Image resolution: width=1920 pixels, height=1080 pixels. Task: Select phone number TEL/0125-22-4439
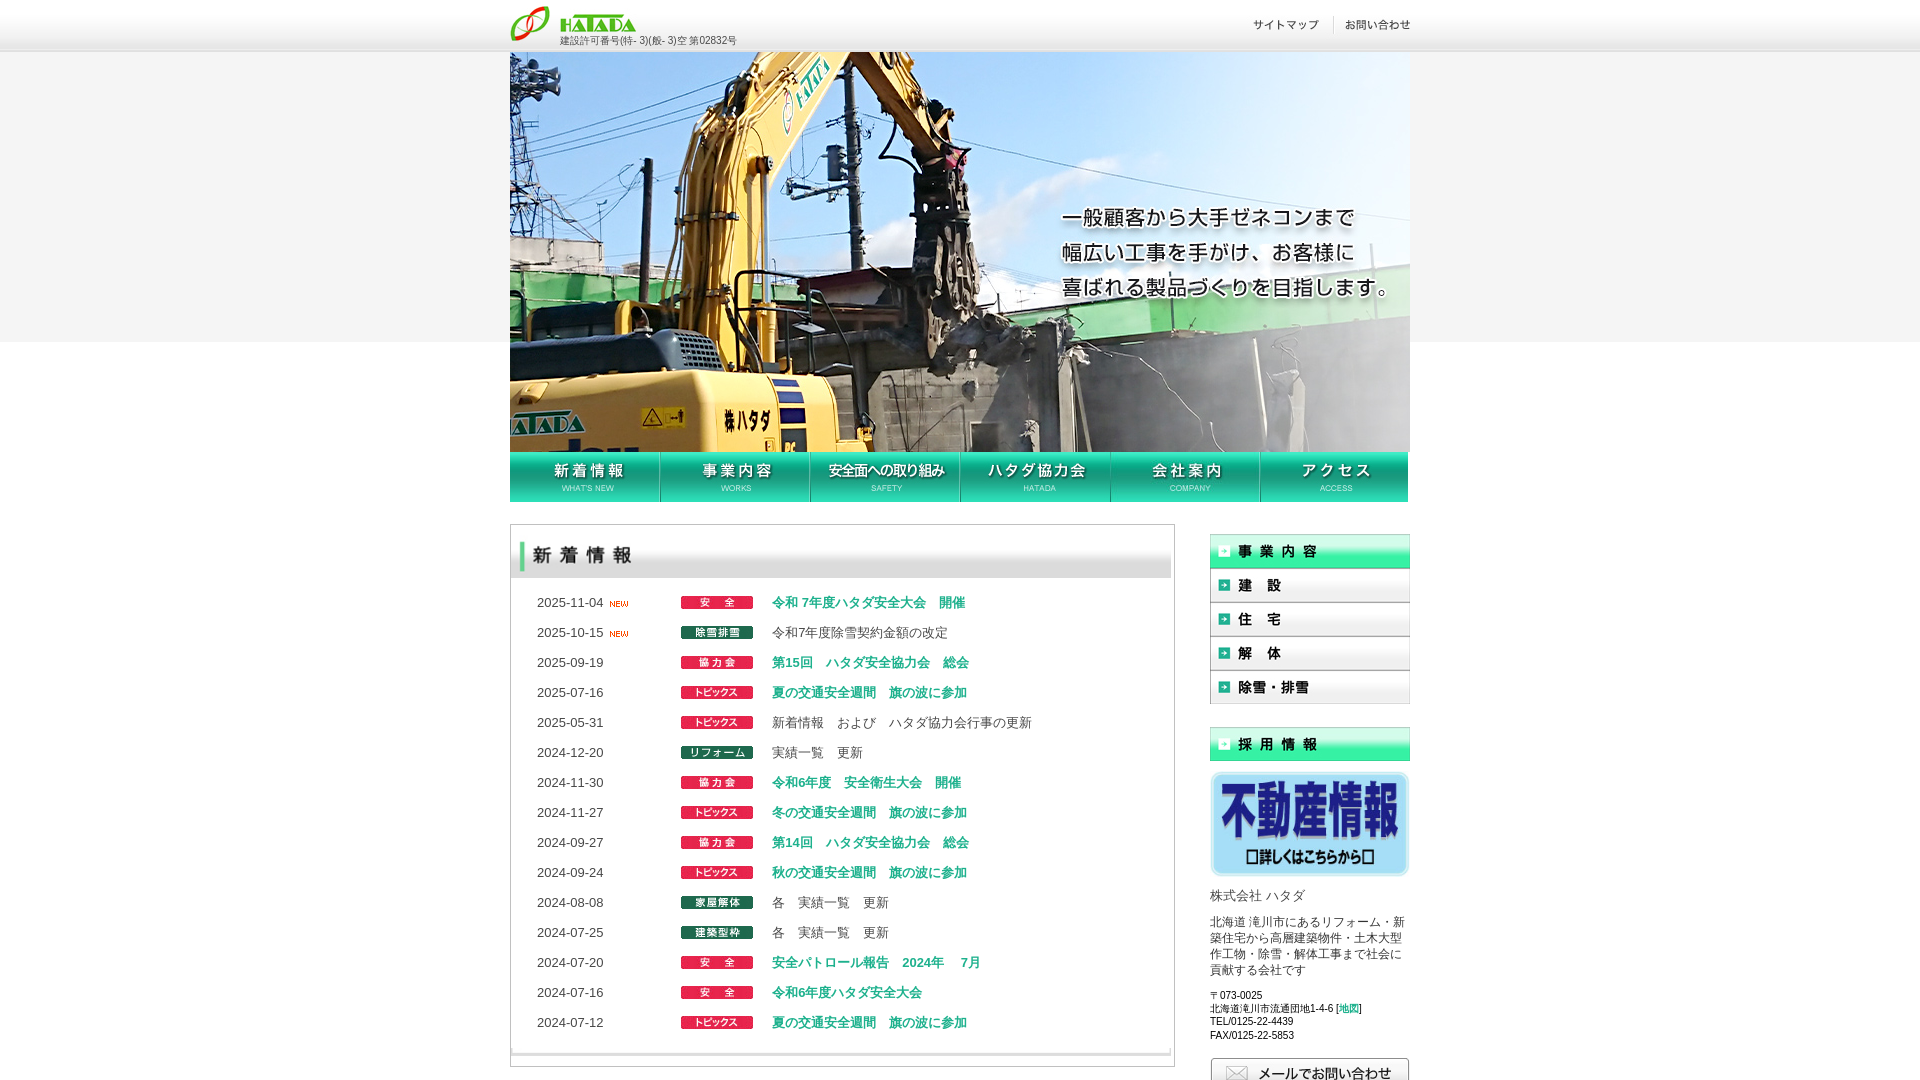[x=1252, y=1022]
